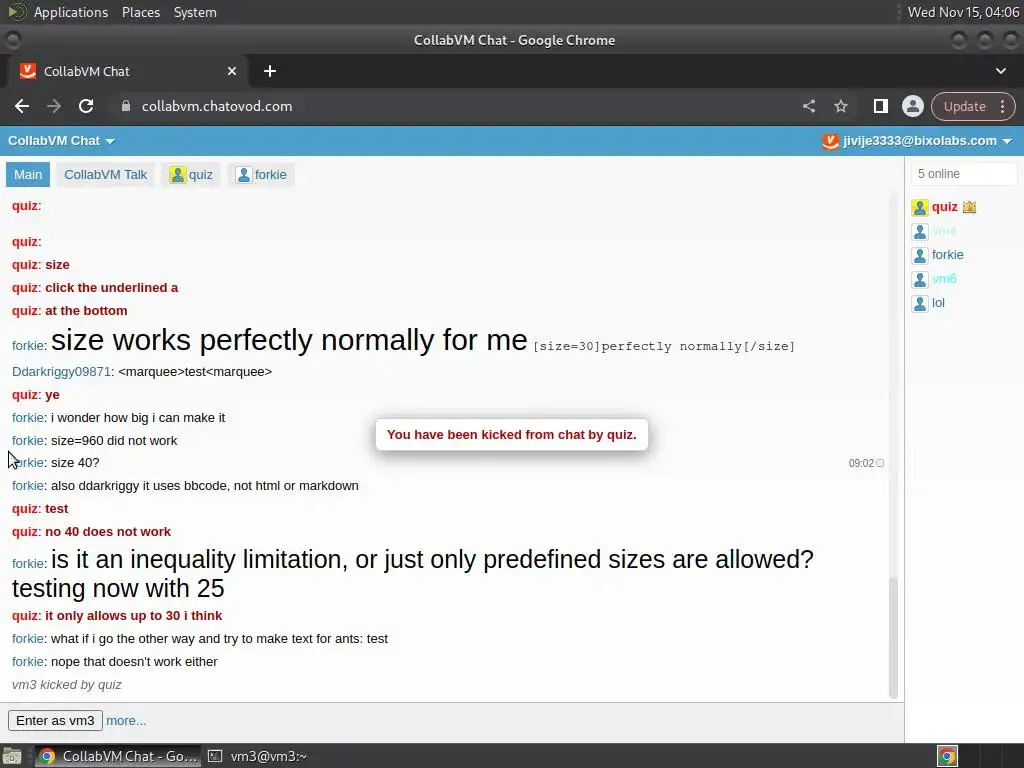Screen dimensions: 1024x768
Task: Click lol's avatar icon in online list
Action: [x=920, y=304]
